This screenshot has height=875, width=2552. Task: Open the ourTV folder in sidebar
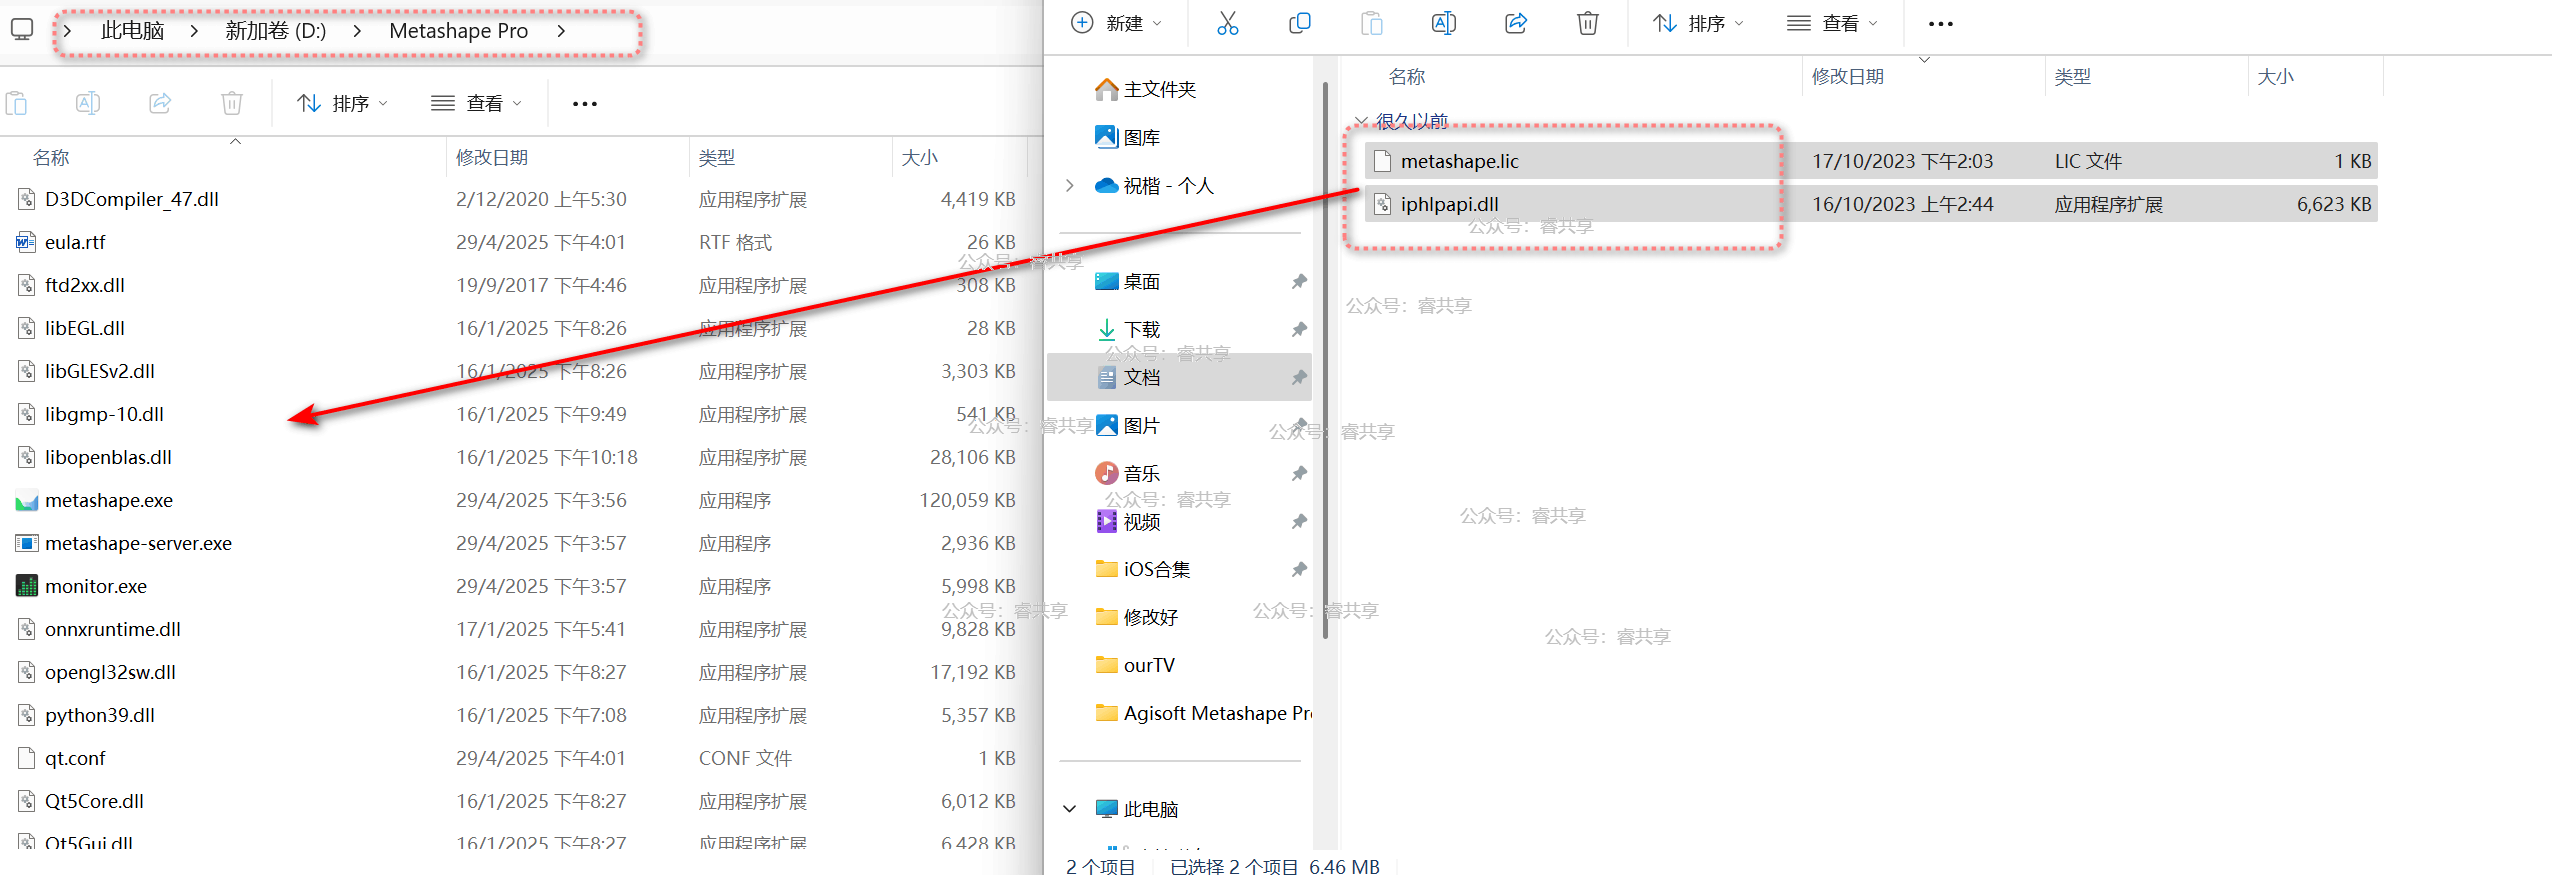(1148, 665)
